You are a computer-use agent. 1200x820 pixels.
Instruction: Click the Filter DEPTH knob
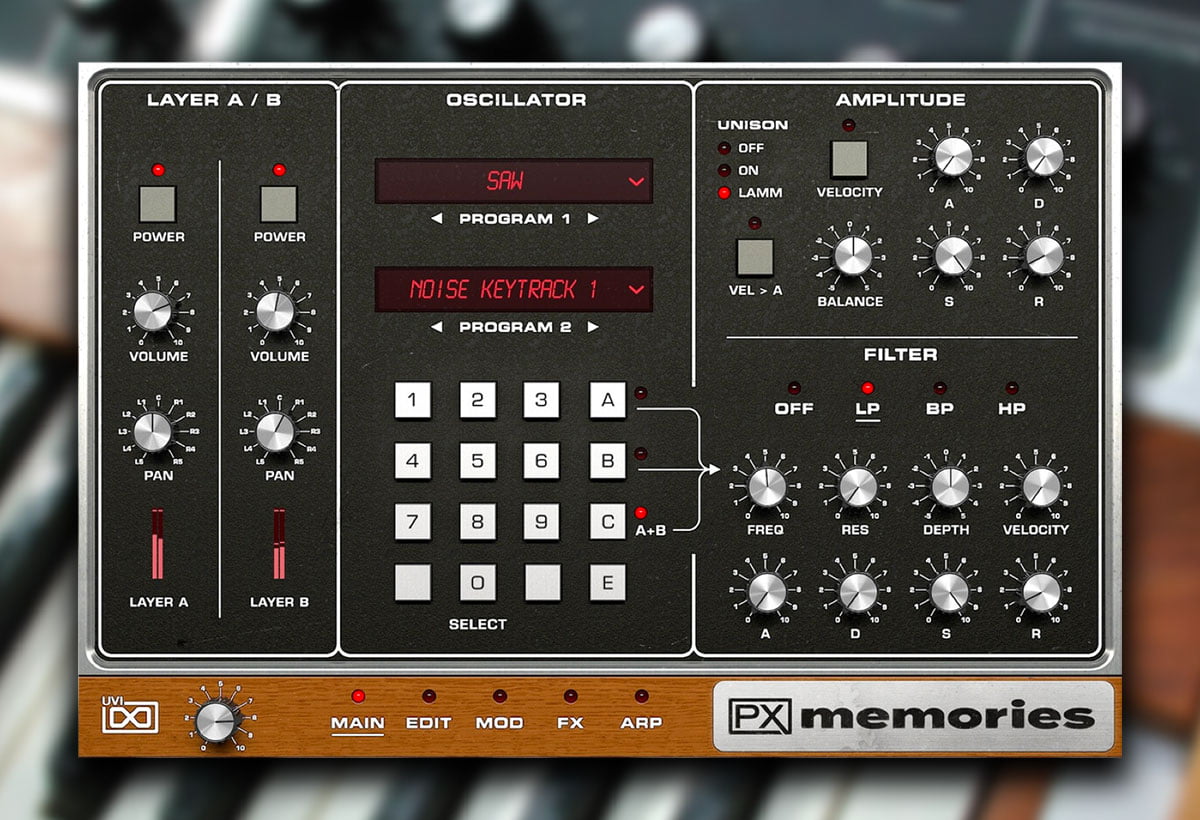tap(949, 486)
